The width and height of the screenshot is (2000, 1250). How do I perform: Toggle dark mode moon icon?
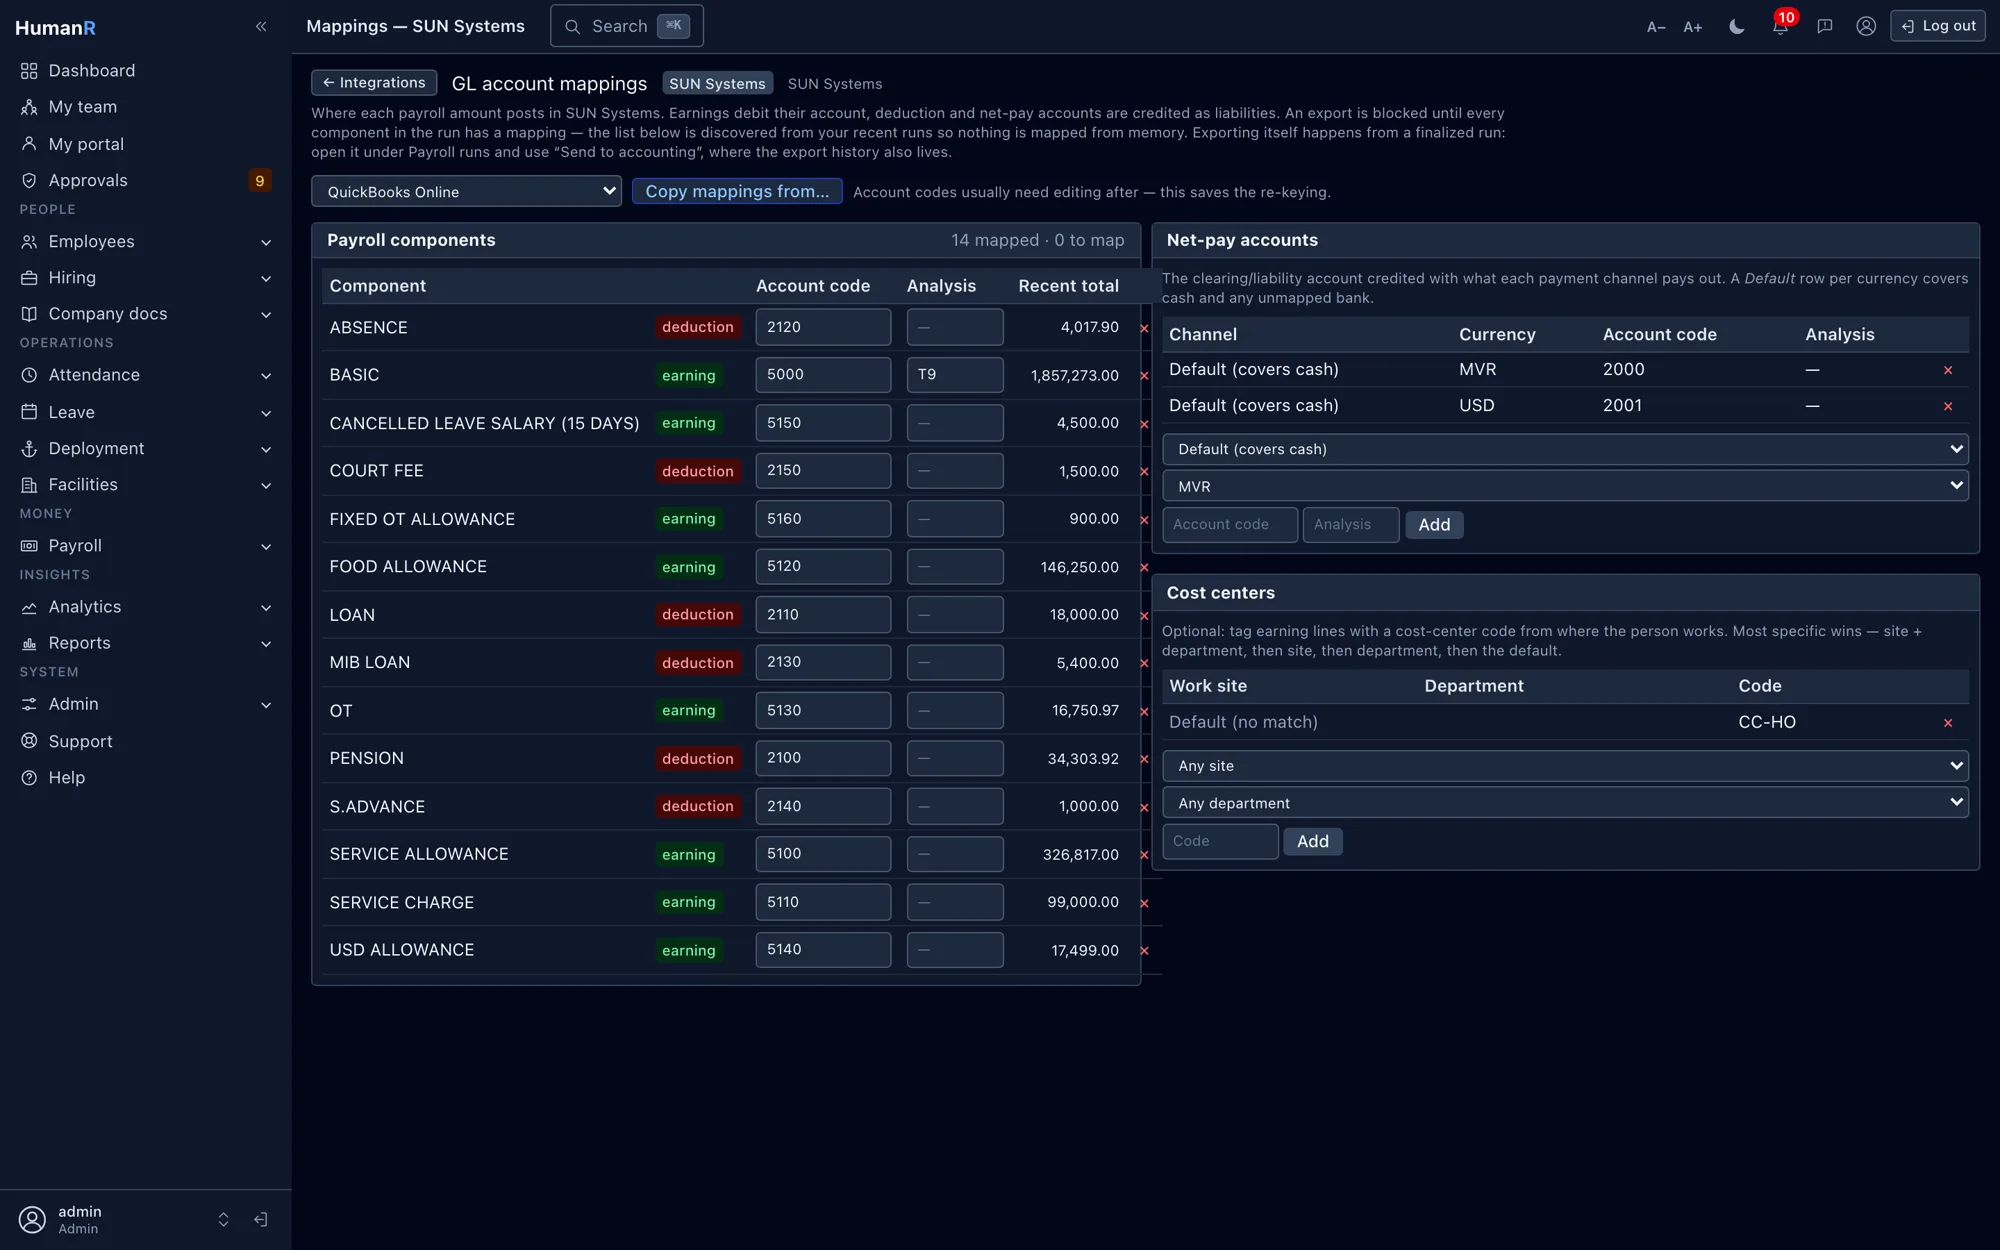tap(1737, 27)
